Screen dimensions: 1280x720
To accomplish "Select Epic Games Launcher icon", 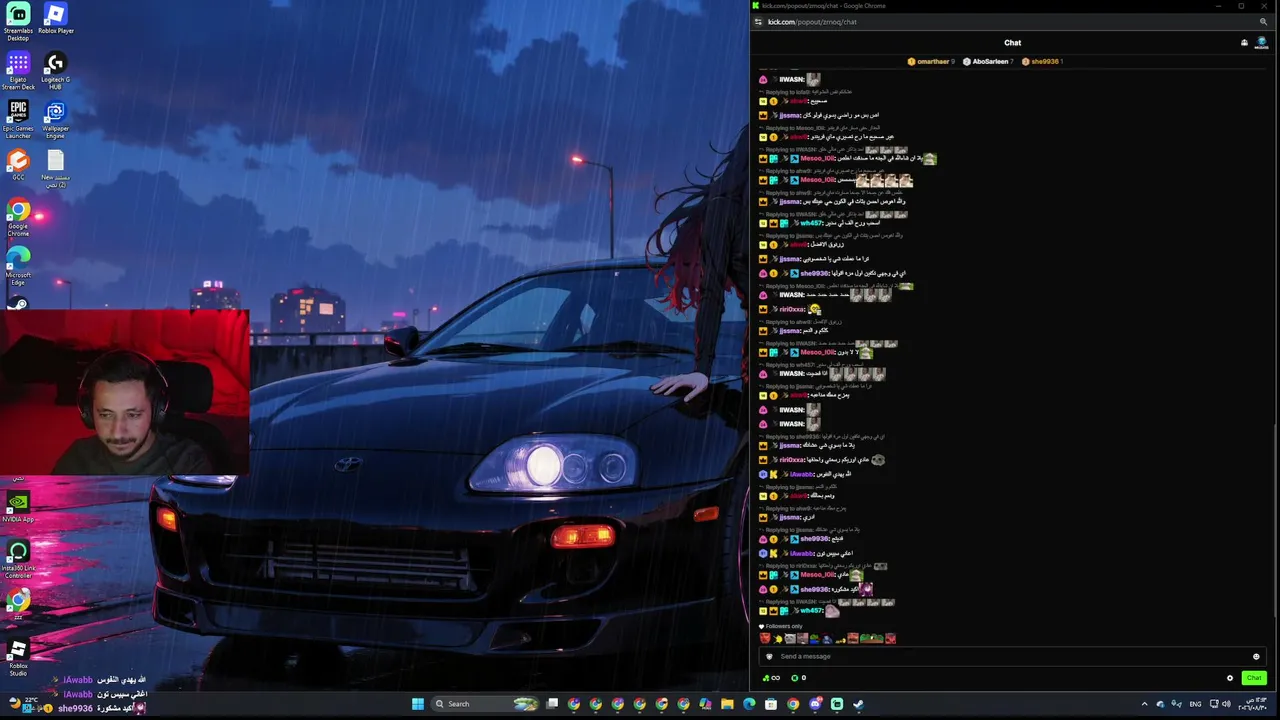I will 18,120.
